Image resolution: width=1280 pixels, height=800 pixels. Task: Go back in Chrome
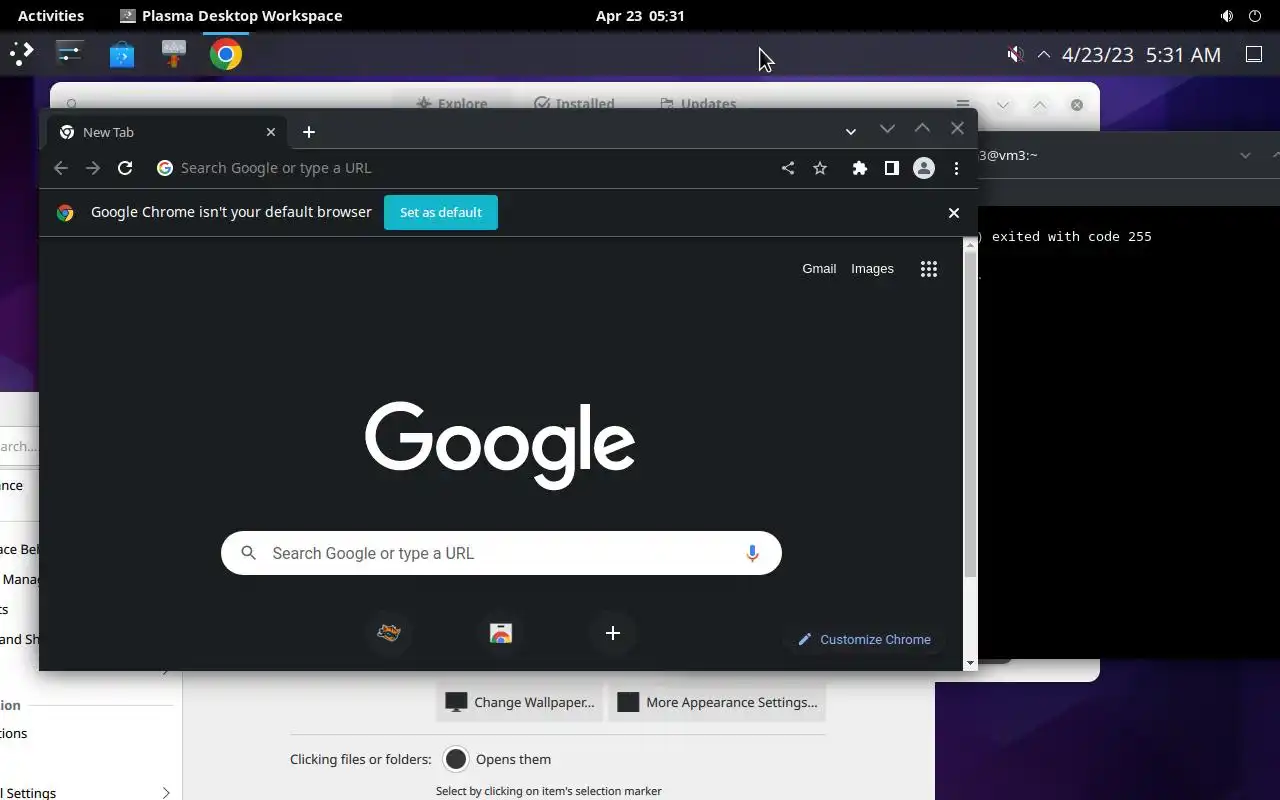pyautogui.click(x=61, y=168)
